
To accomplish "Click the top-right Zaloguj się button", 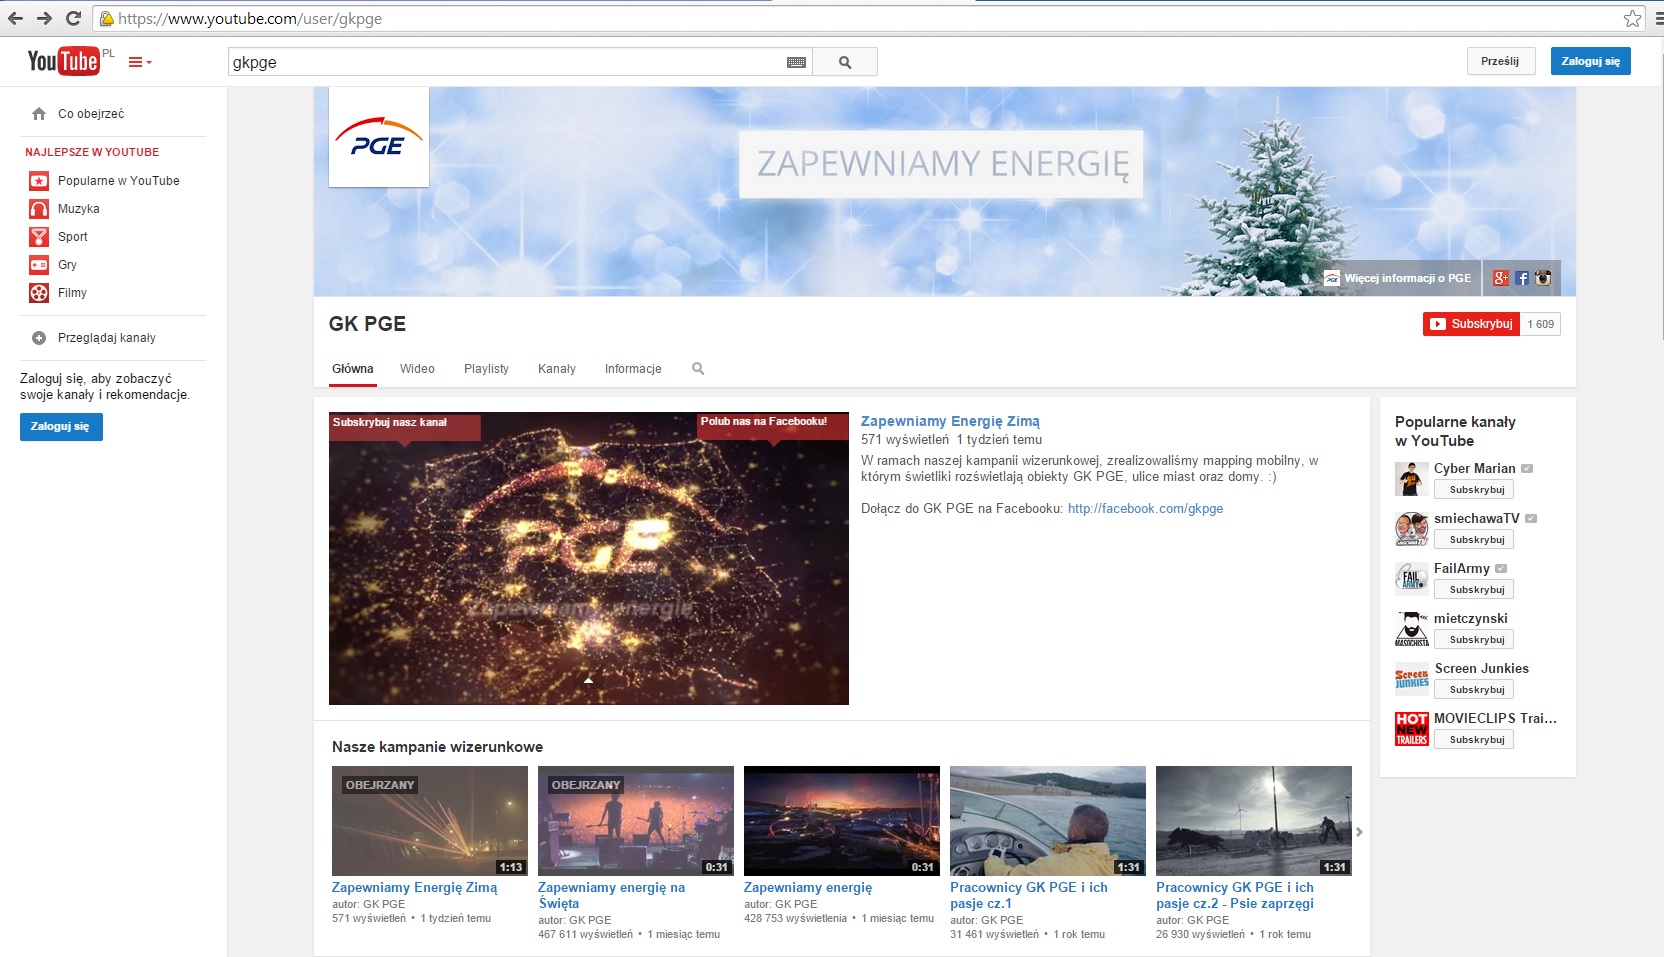I will pyautogui.click(x=1591, y=61).
